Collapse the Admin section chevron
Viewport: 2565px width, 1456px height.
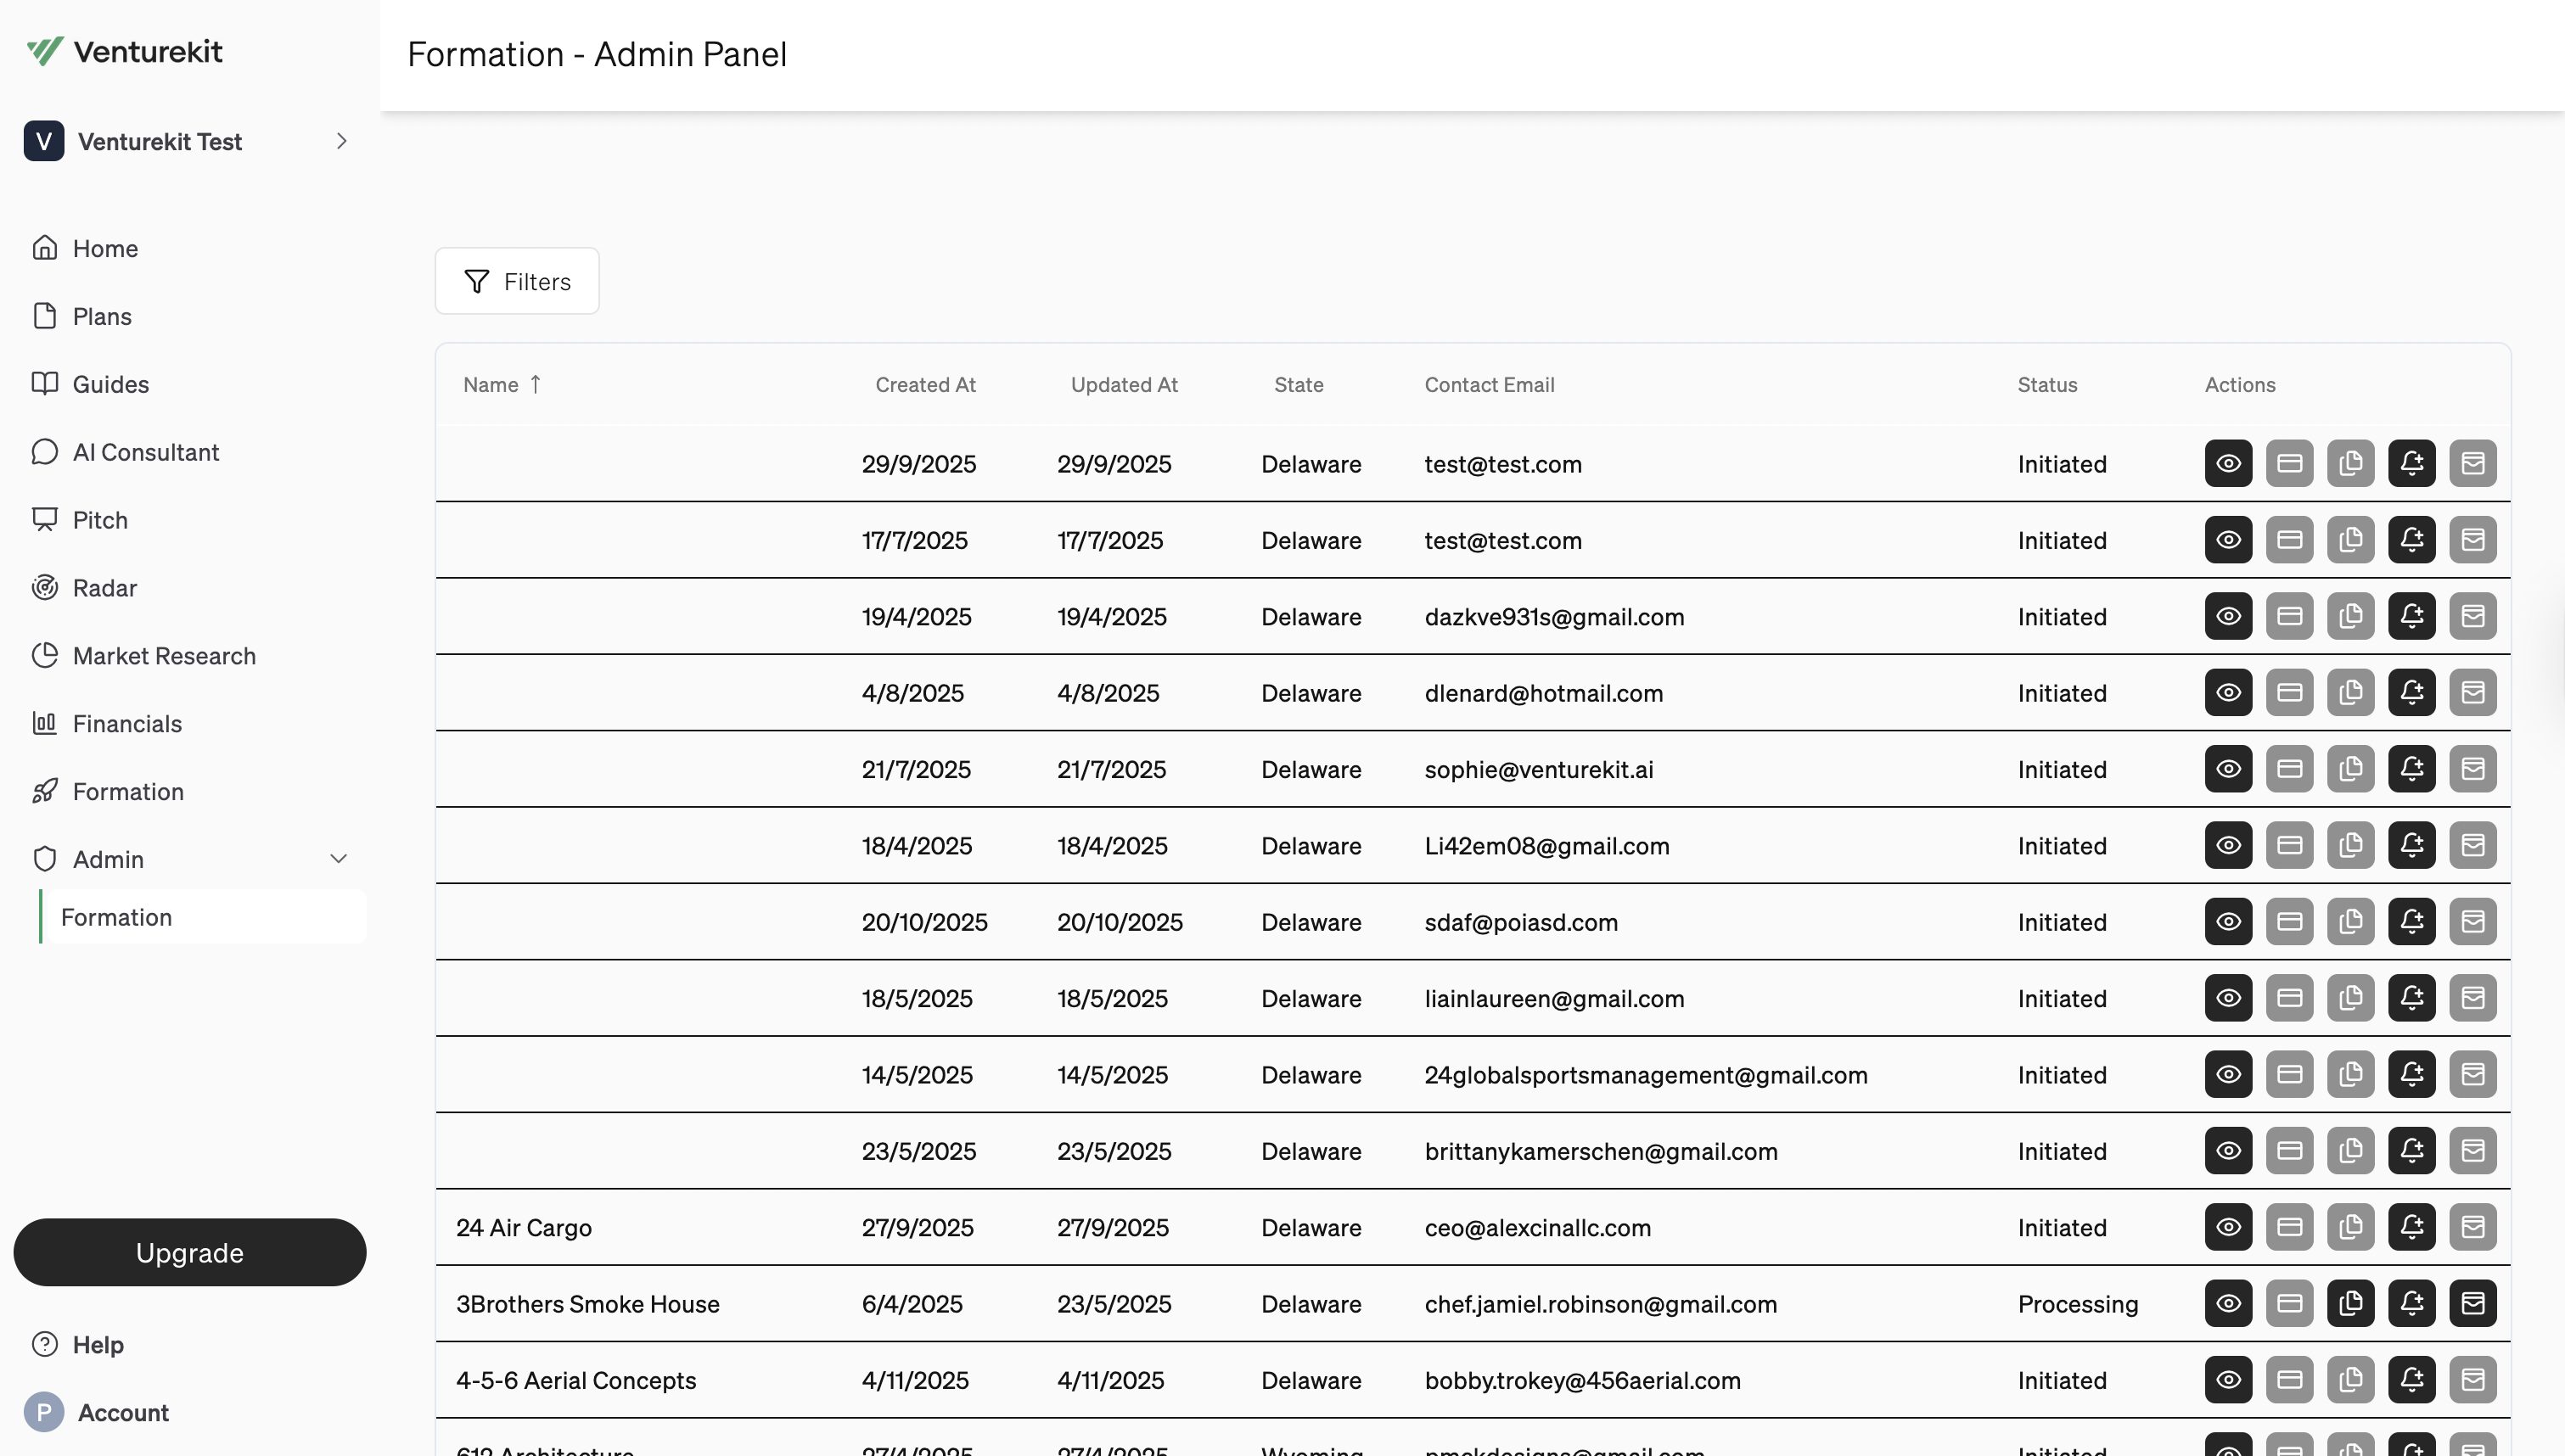coord(339,859)
